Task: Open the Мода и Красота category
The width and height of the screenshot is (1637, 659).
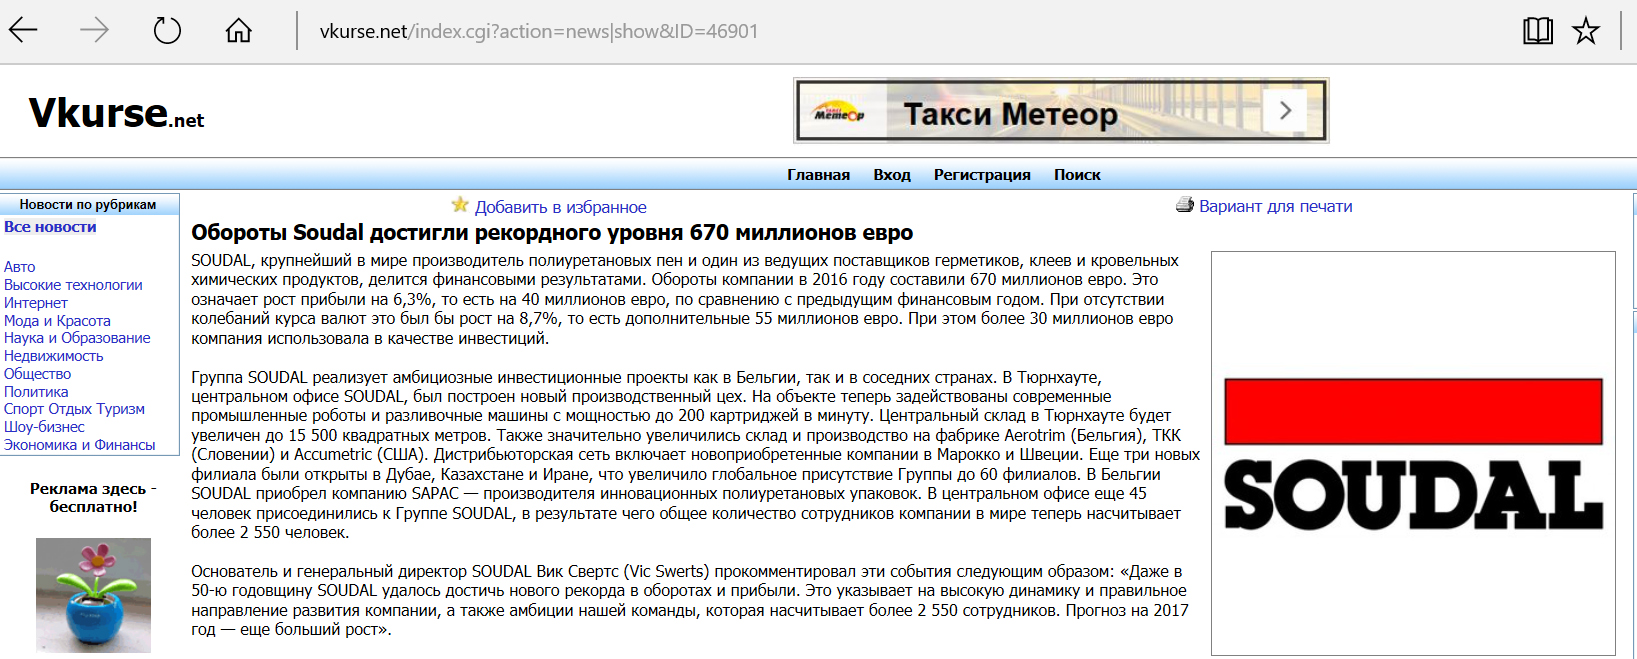Action: coord(57,321)
